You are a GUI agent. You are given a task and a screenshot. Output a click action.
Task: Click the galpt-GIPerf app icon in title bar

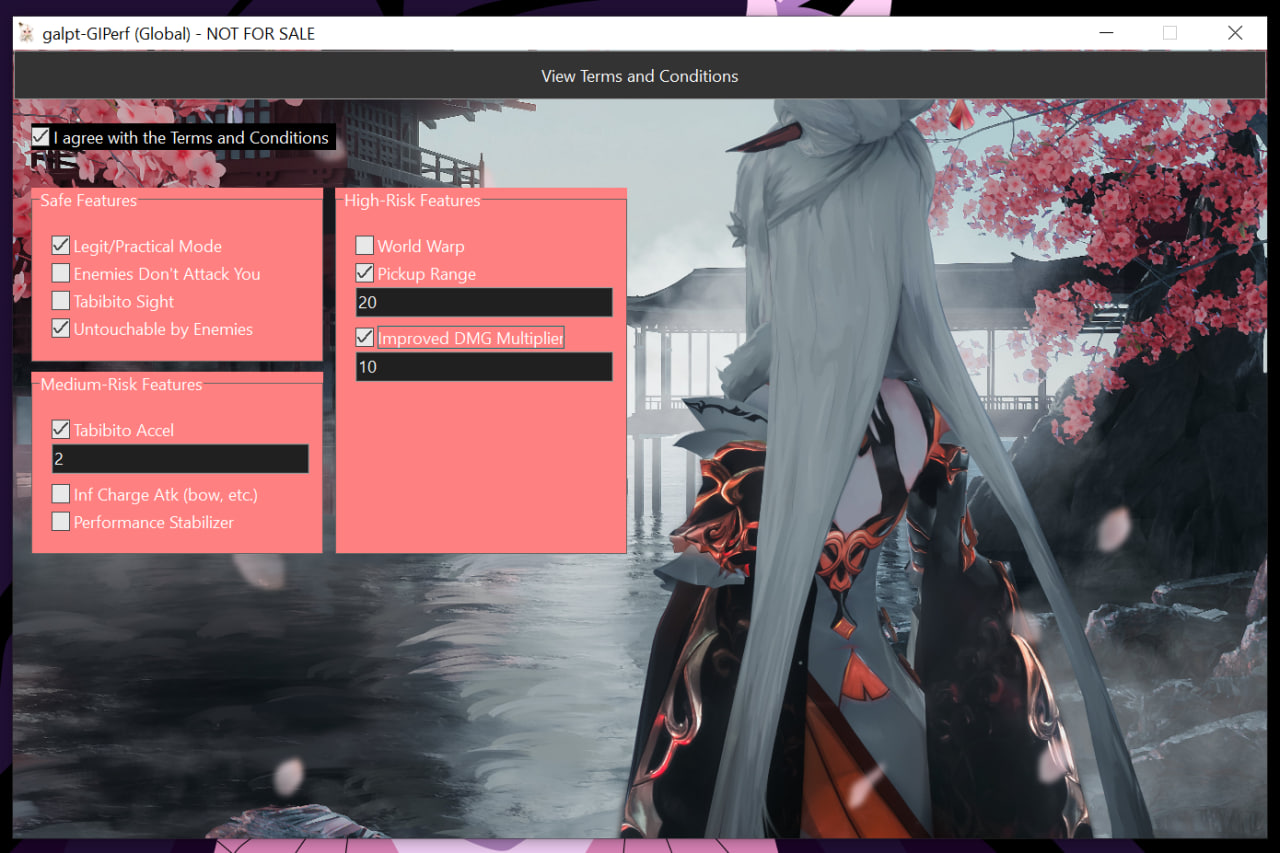point(26,33)
